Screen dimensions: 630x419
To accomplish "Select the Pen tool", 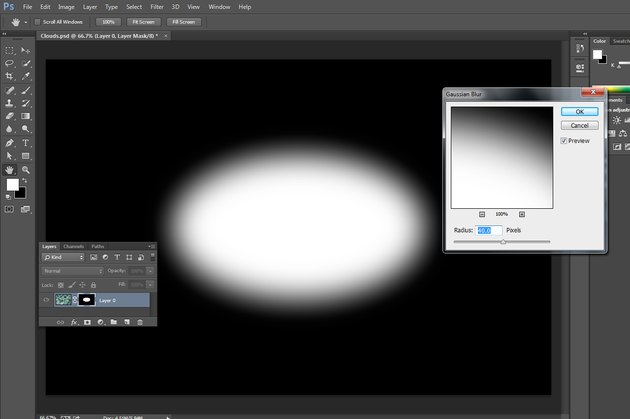I will tap(10, 143).
